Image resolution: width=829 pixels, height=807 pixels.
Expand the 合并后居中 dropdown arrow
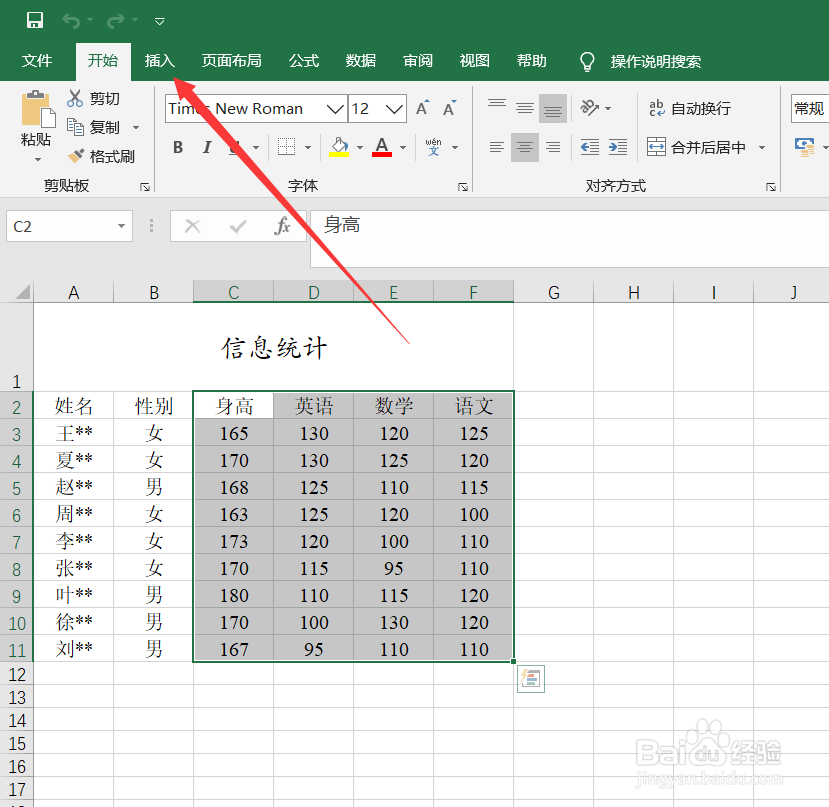[x=762, y=148]
